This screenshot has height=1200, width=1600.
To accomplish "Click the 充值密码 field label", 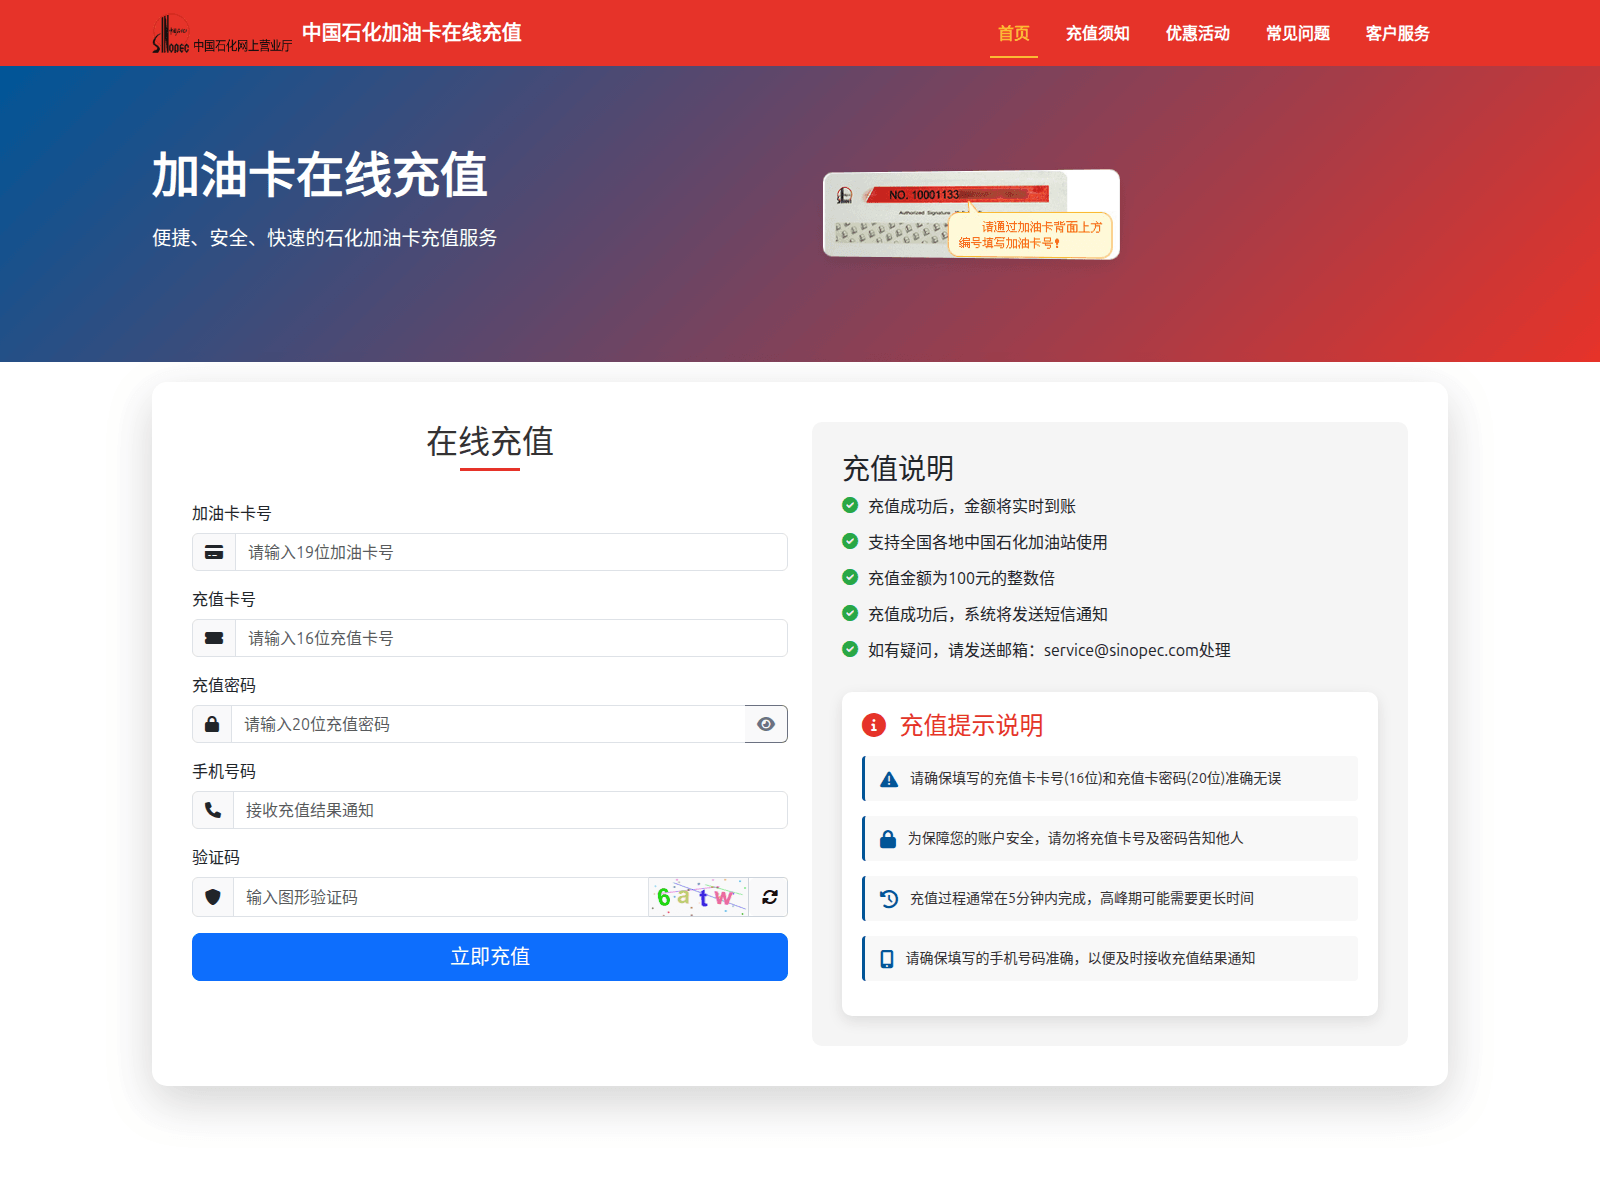I will 224,685.
